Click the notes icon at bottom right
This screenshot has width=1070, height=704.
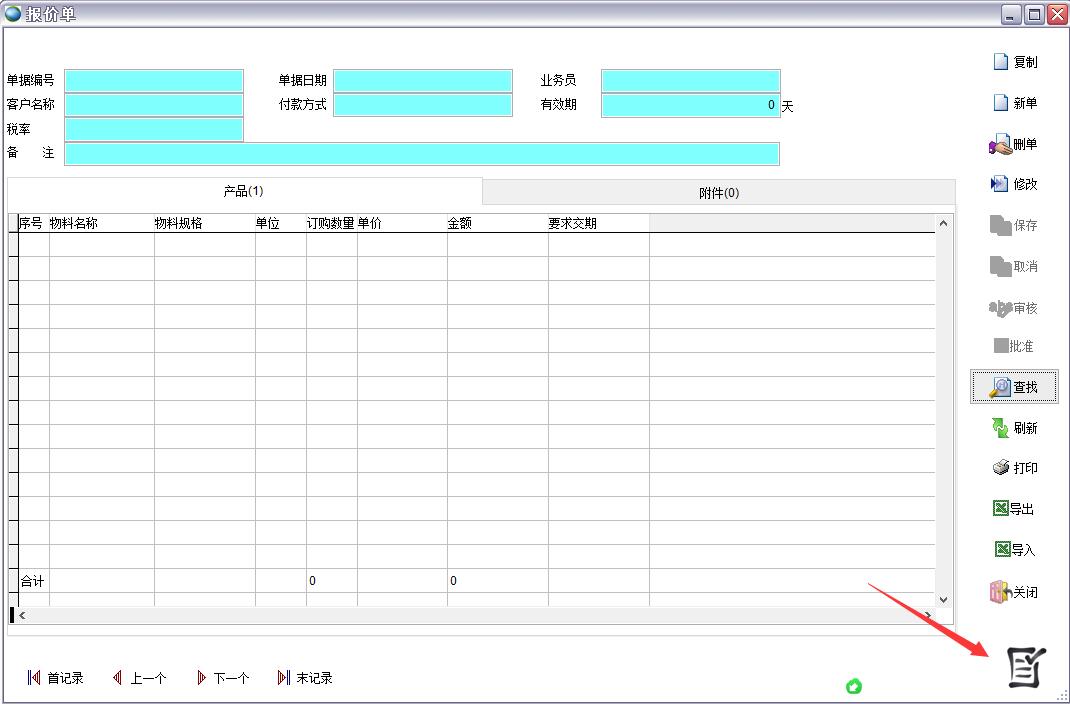click(x=1025, y=667)
